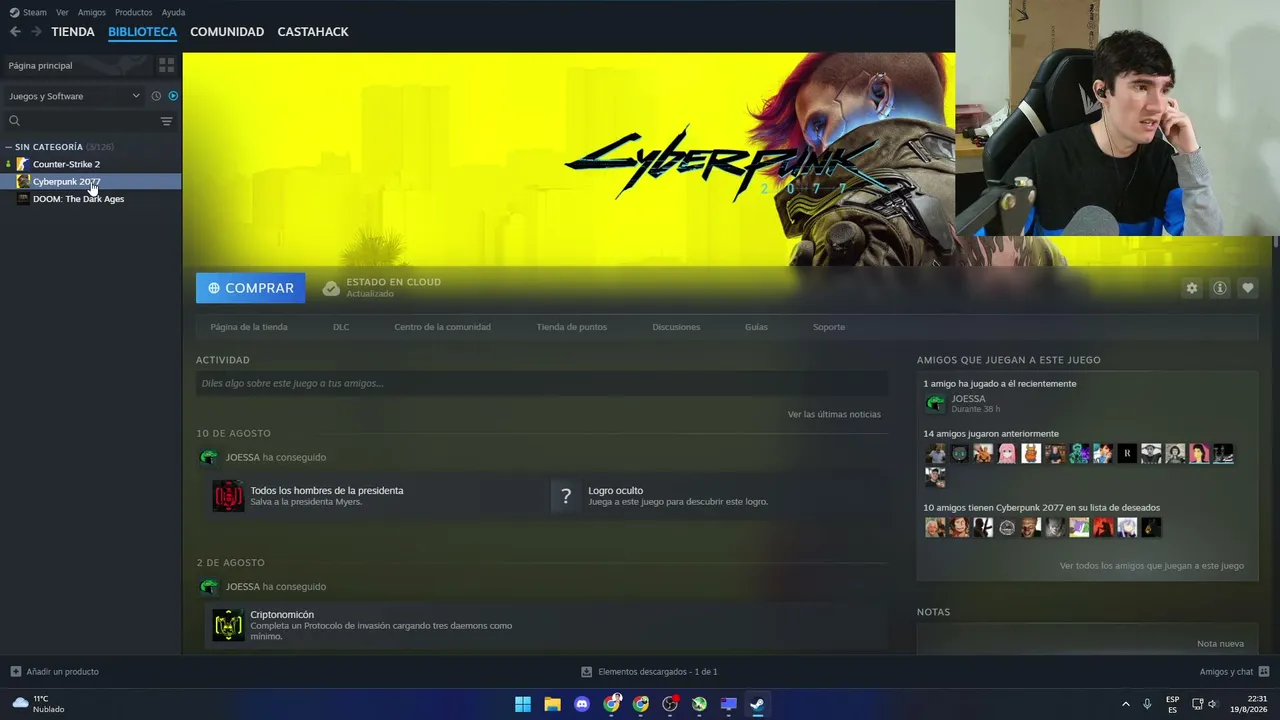Open advanced filter options icon

(166, 121)
